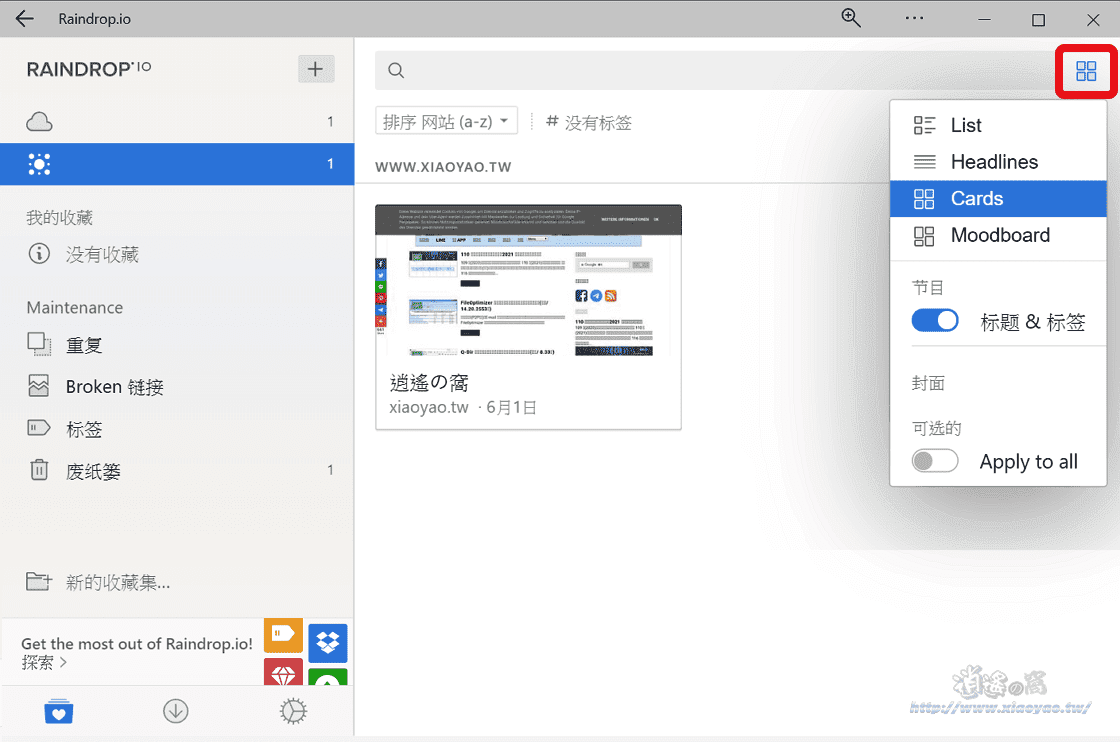Image resolution: width=1120 pixels, height=742 pixels.
Task: Select Moodboard view option
Action: pos(998,236)
